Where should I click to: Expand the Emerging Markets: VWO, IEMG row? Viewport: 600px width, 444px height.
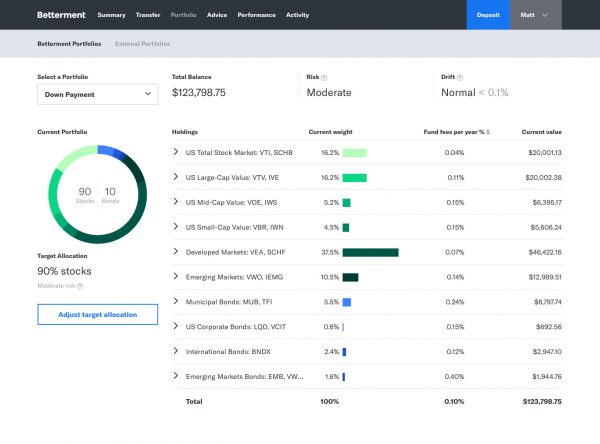(x=176, y=276)
